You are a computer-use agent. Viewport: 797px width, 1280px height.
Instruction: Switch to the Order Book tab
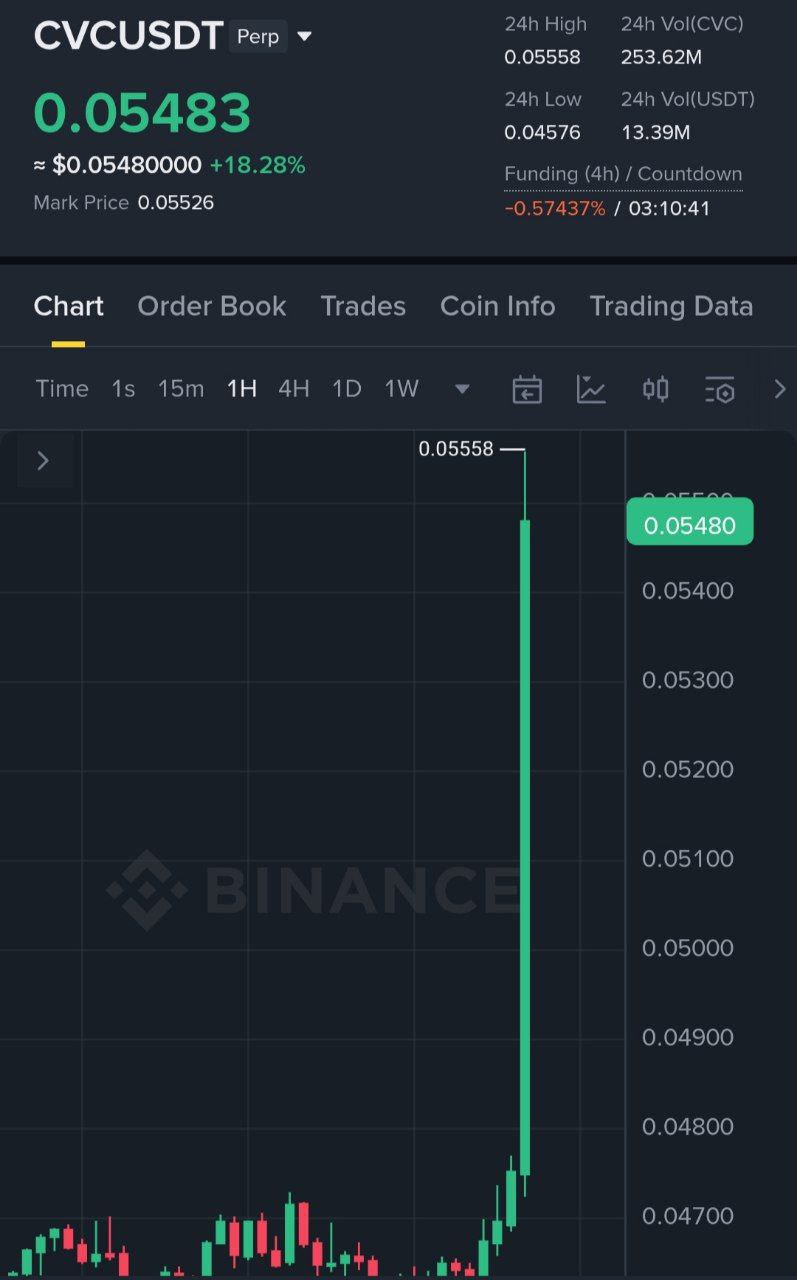click(x=212, y=306)
